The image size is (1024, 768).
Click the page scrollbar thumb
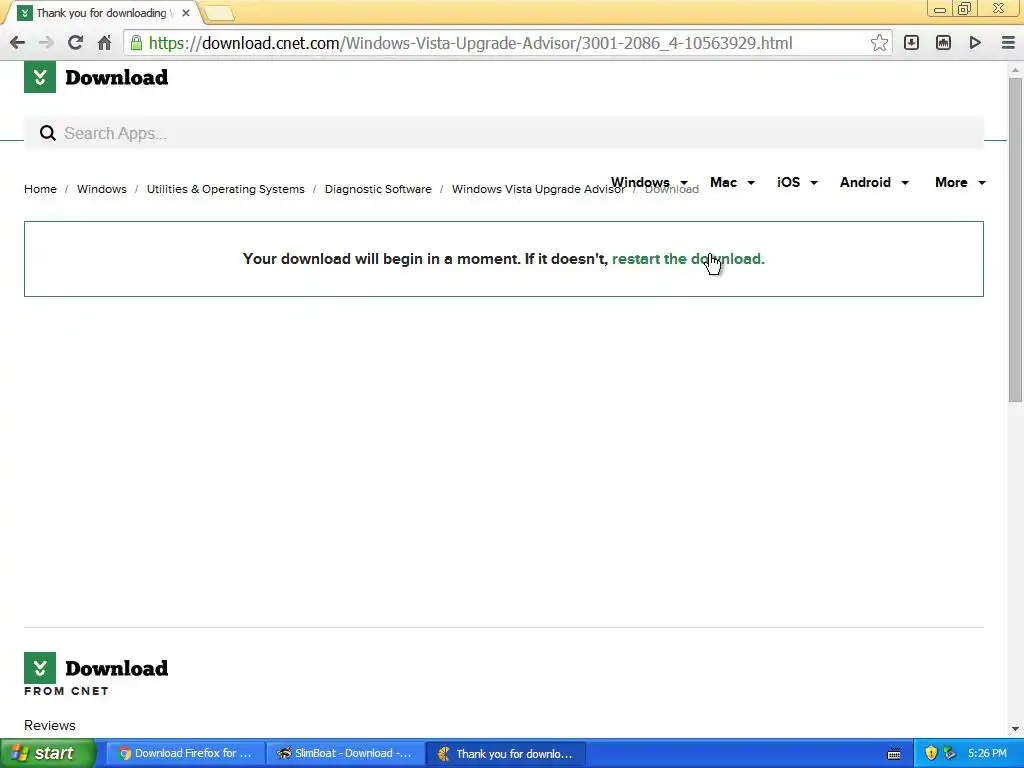1016,240
